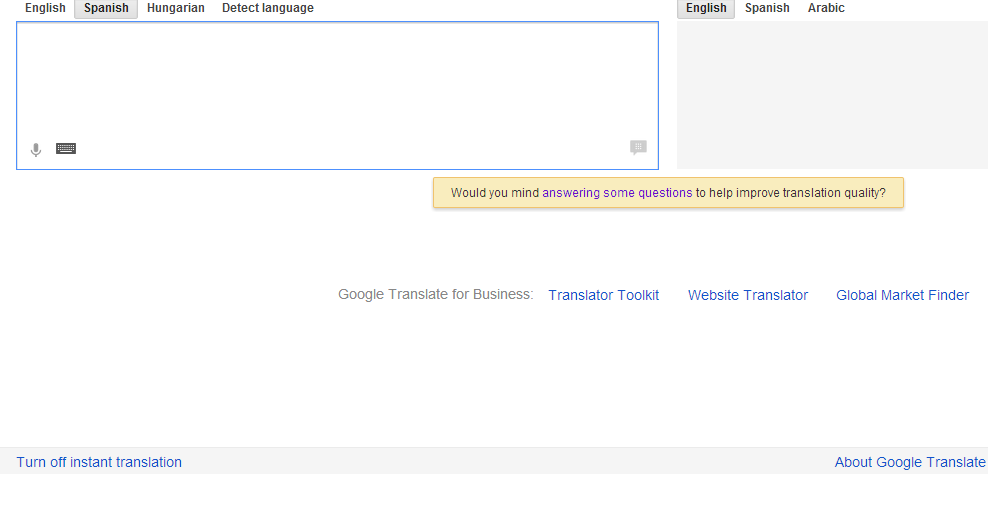
Task: Set target language to English
Action: (706, 8)
